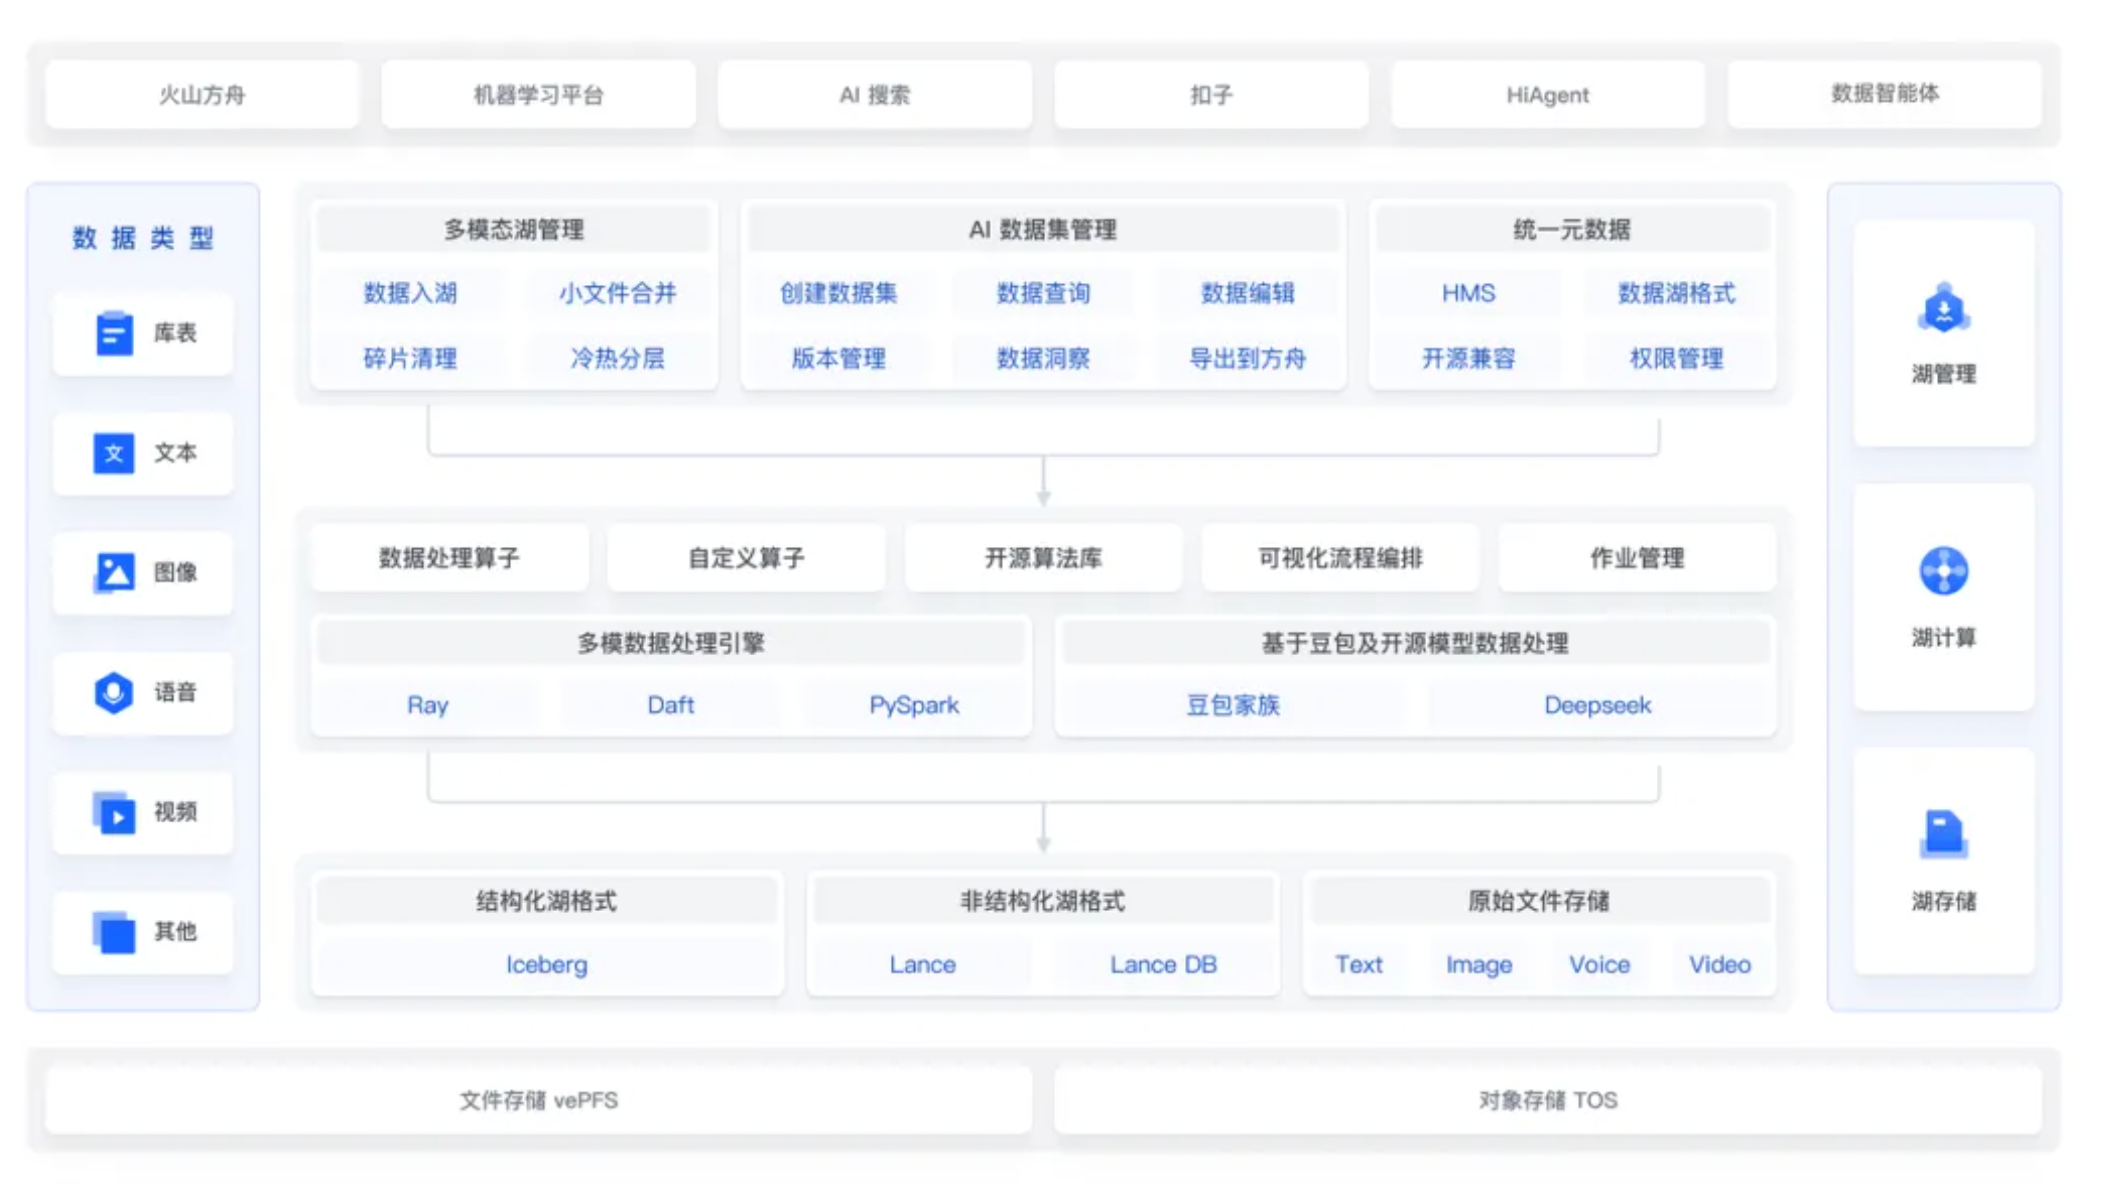This screenshot has height=1184, width=2102.
Task: Click the 图像 image icon
Action: pyautogui.click(x=113, y=572)
